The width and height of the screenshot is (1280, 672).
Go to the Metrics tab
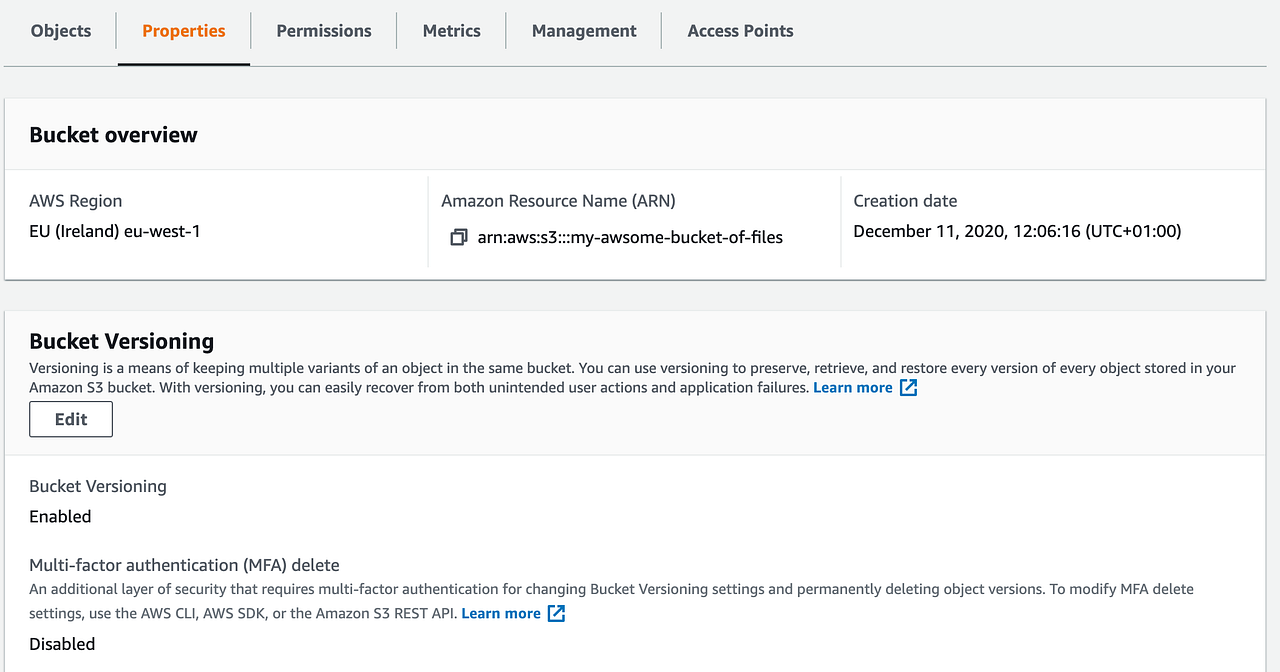click(452, 31)
